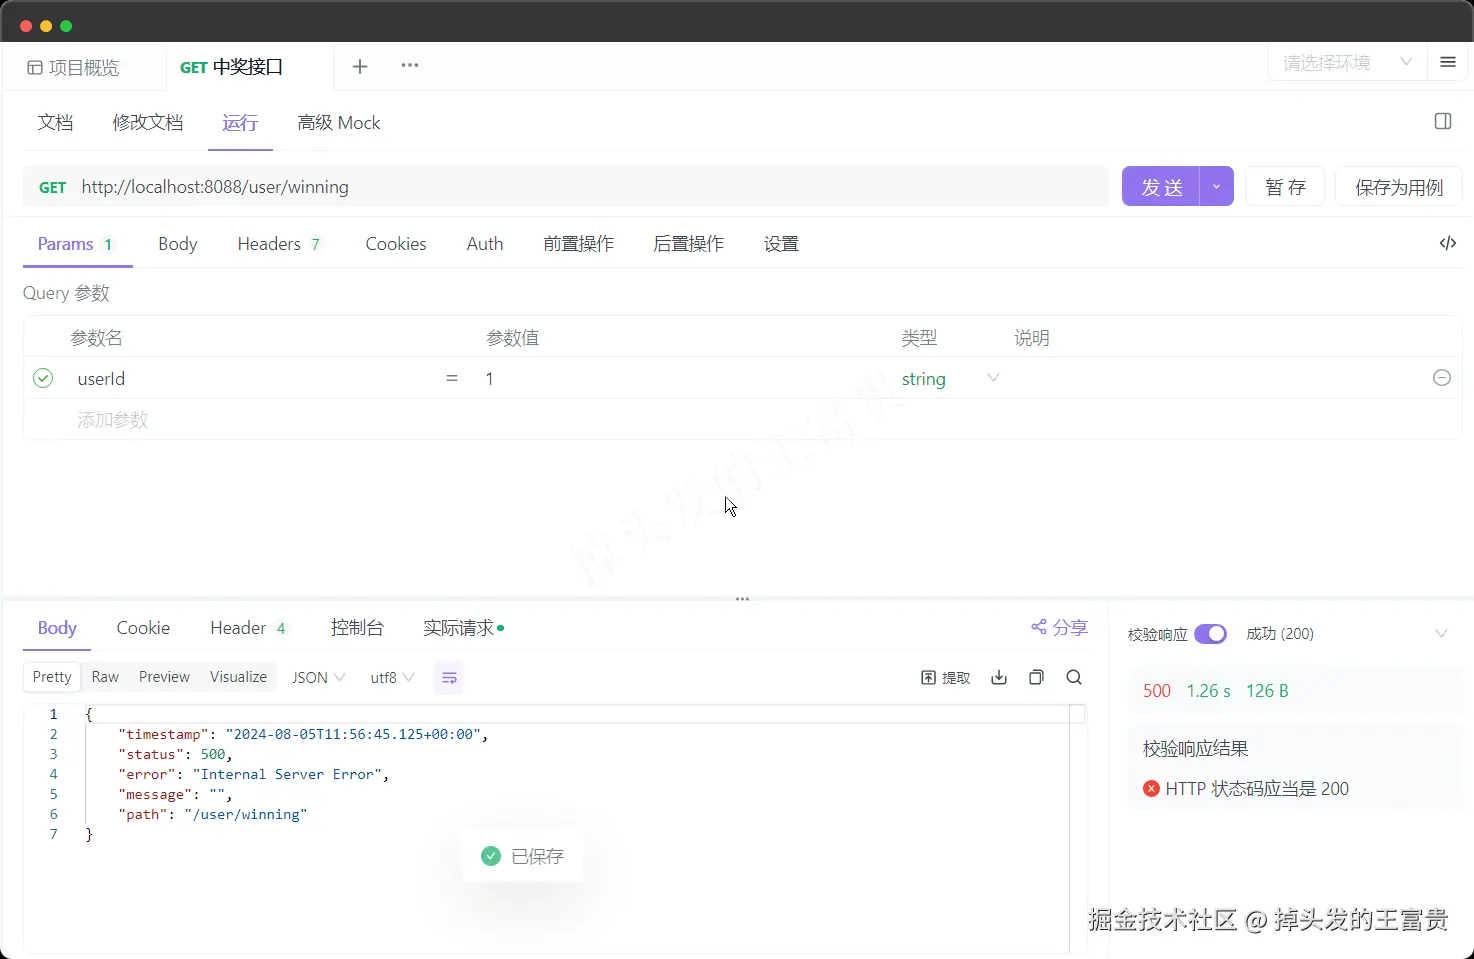
Task: Open the 实际请求 tab
Action: point(463,628)
